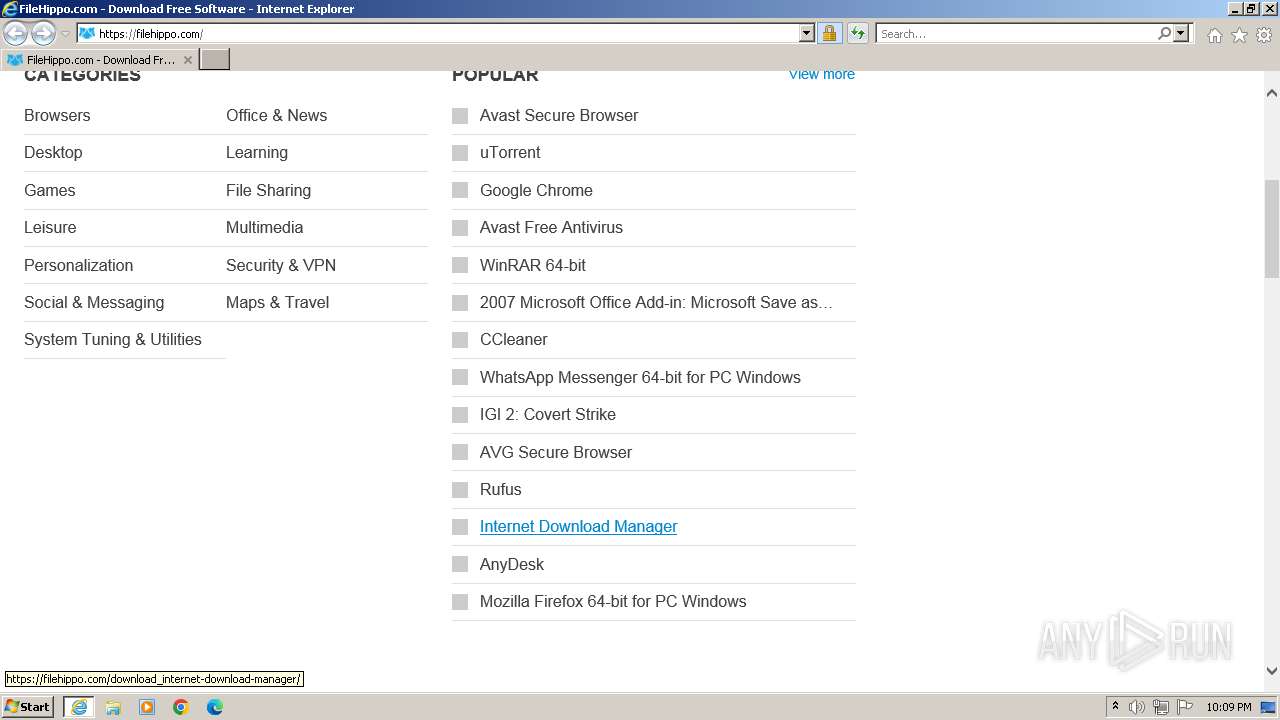
Task: Show hidden tray icons arrow
Action: 1115,706
